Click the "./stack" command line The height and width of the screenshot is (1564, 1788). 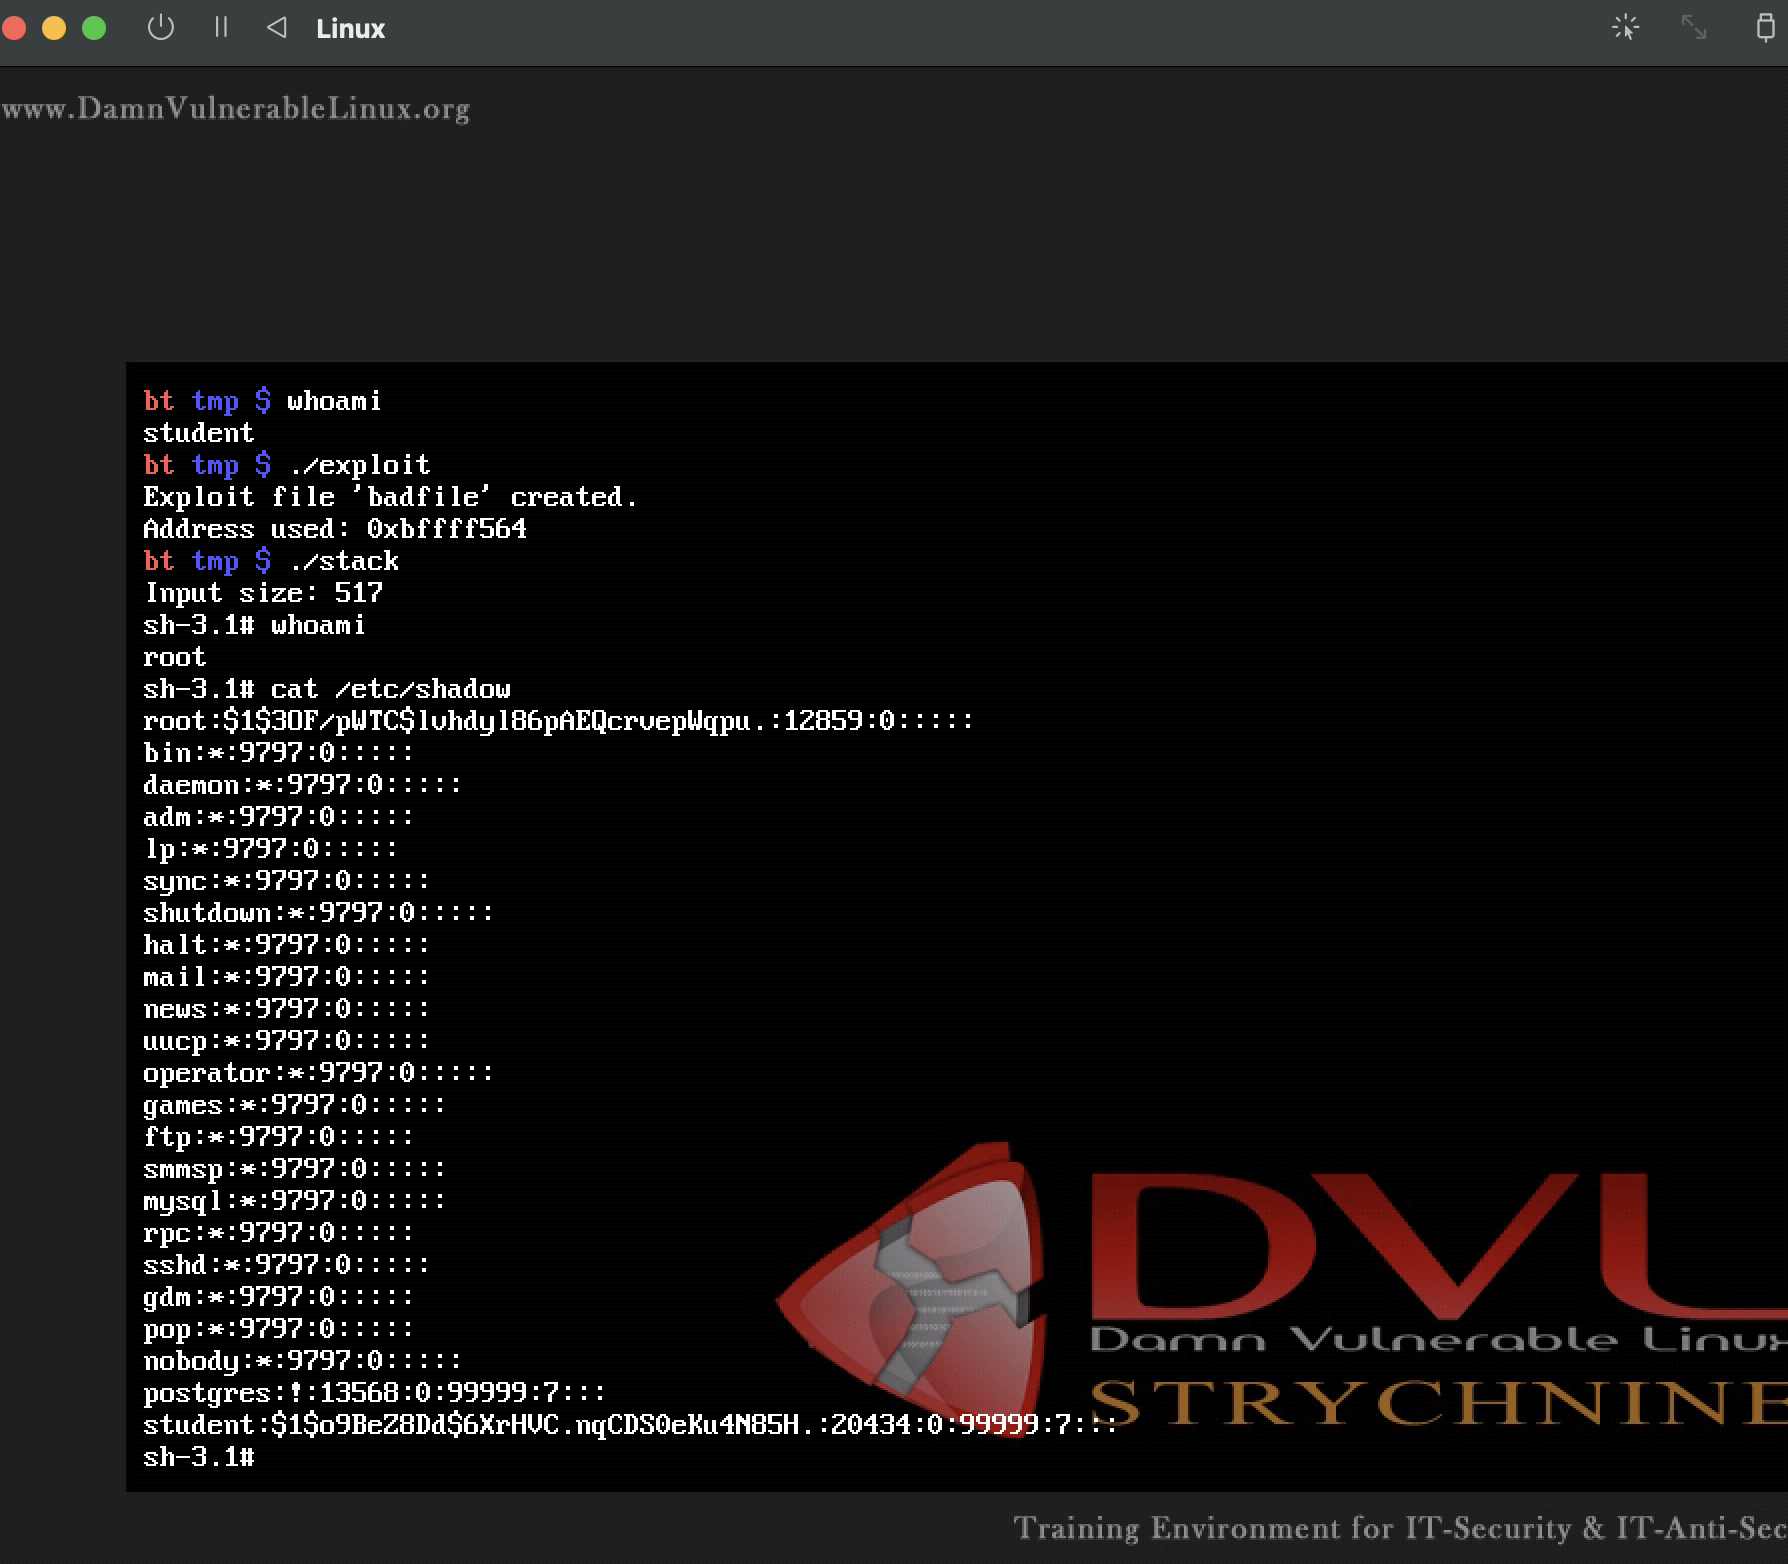pyautogui.click(x=270, y=561)
